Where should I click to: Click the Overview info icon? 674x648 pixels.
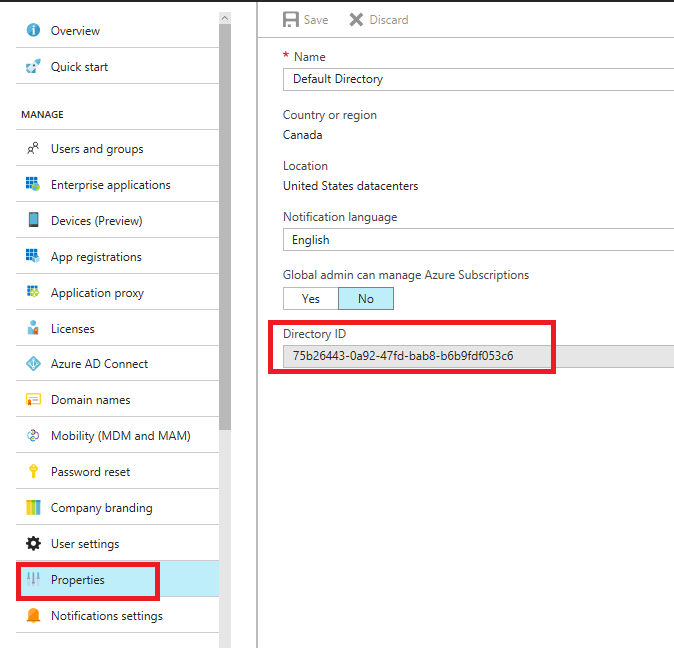pos(33,30)
